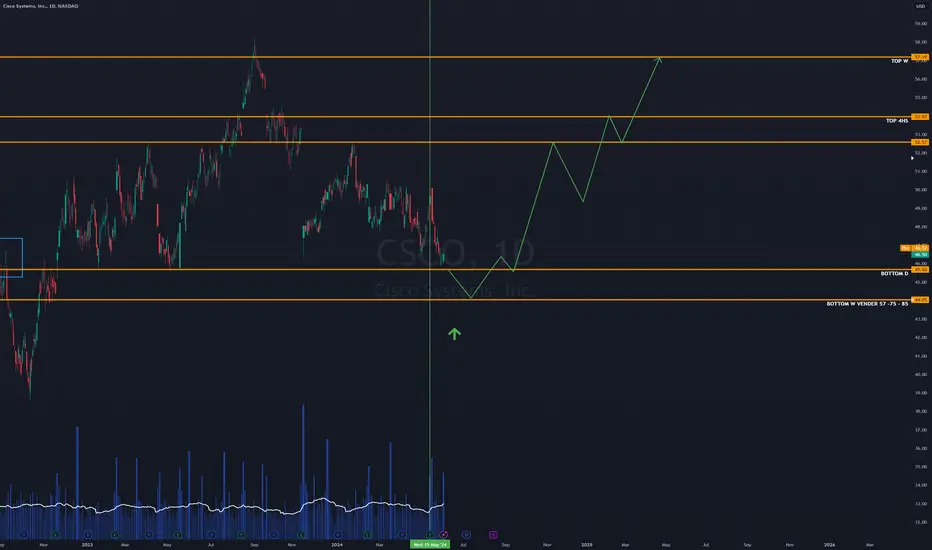
Task: Click the 2023 label on the time axis
Action: [x=87, y=545]
